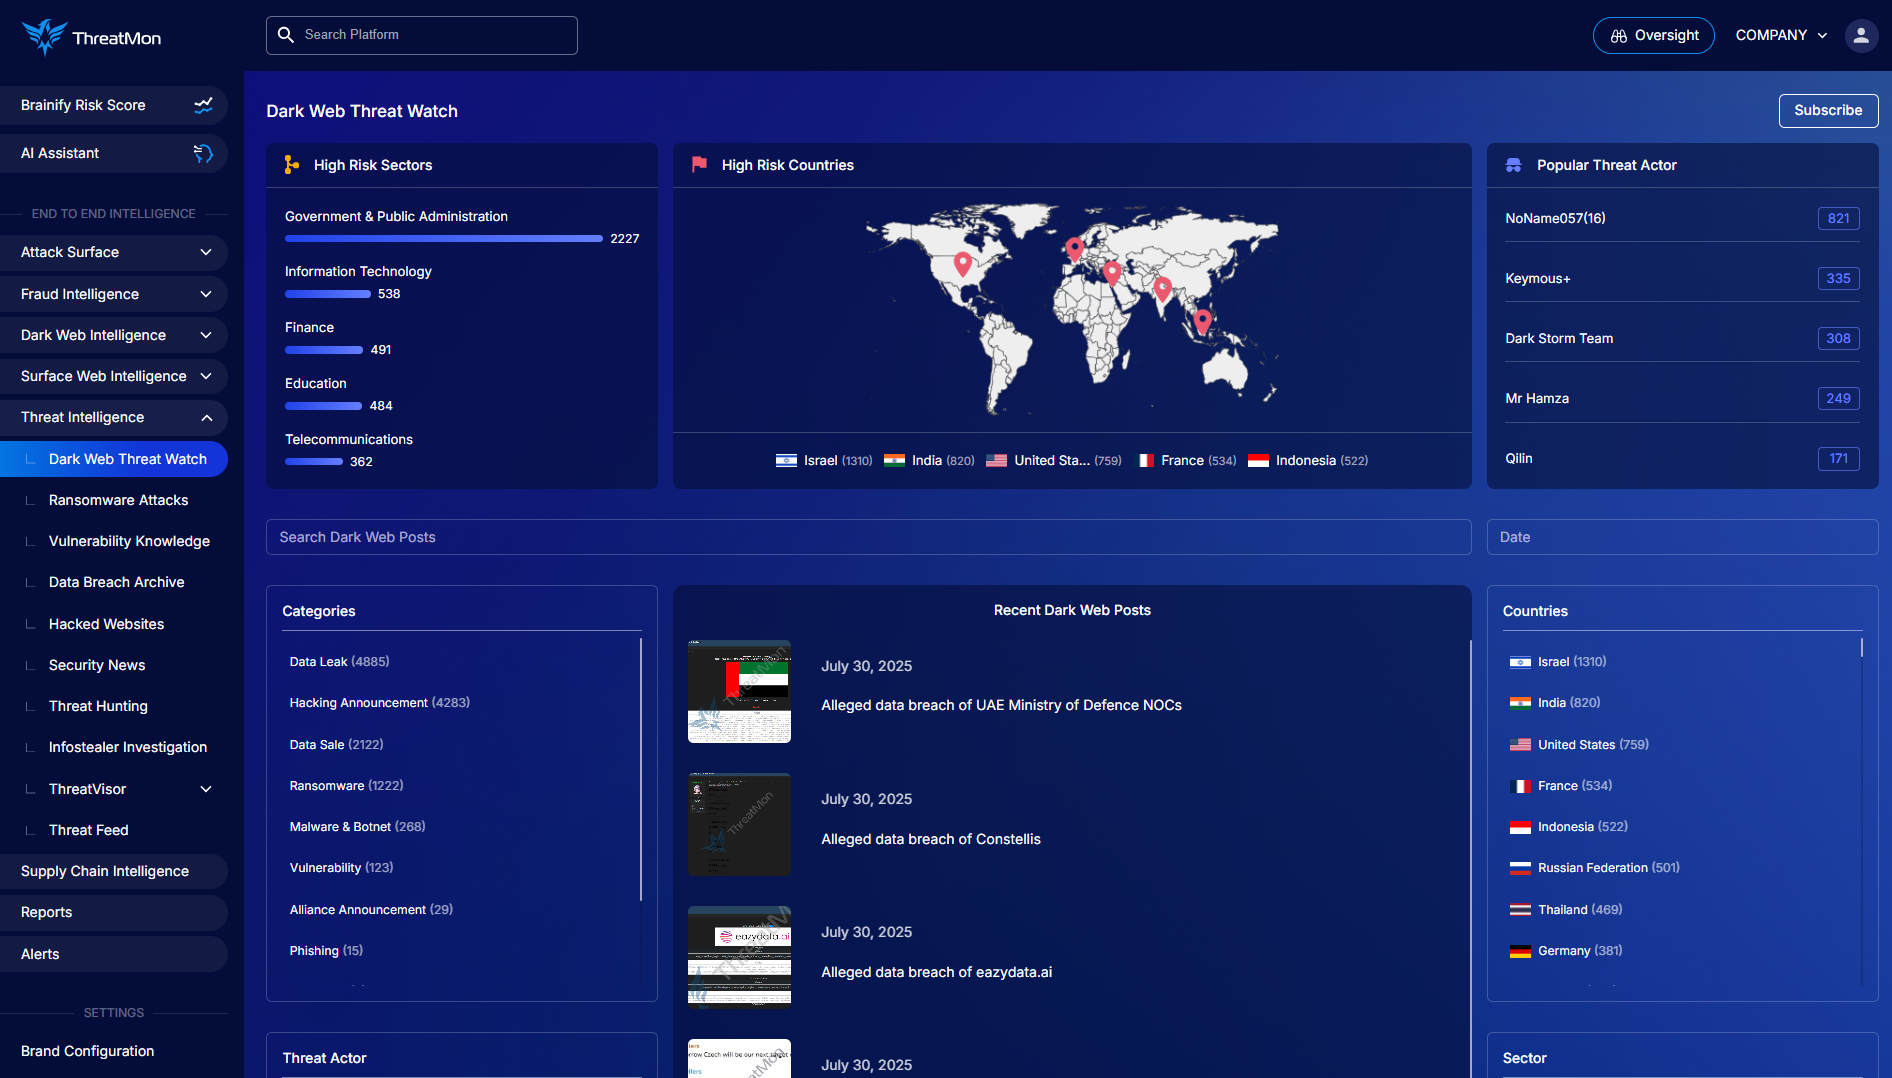The image size is (1892, 1078).
Task: Click the AI Assistant icon
Action: tap(203, 153)
